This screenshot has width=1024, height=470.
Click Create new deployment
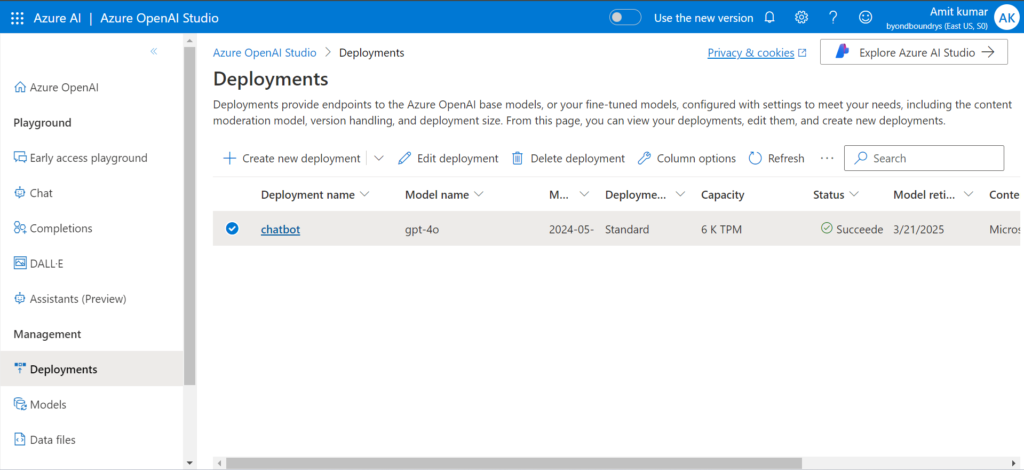point(291,158)
